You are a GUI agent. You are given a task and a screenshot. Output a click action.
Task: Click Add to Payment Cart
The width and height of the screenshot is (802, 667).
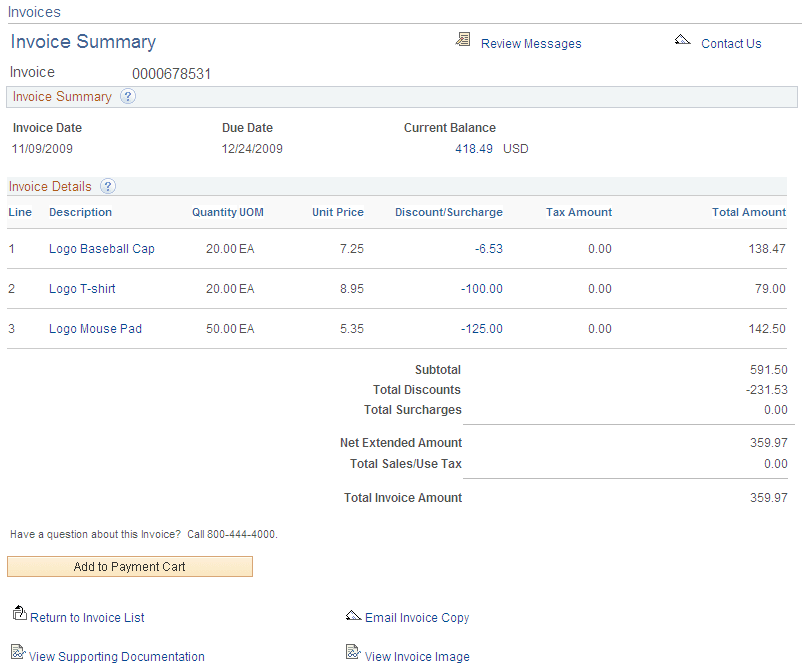pyautogui.click(x=129, y=566)
